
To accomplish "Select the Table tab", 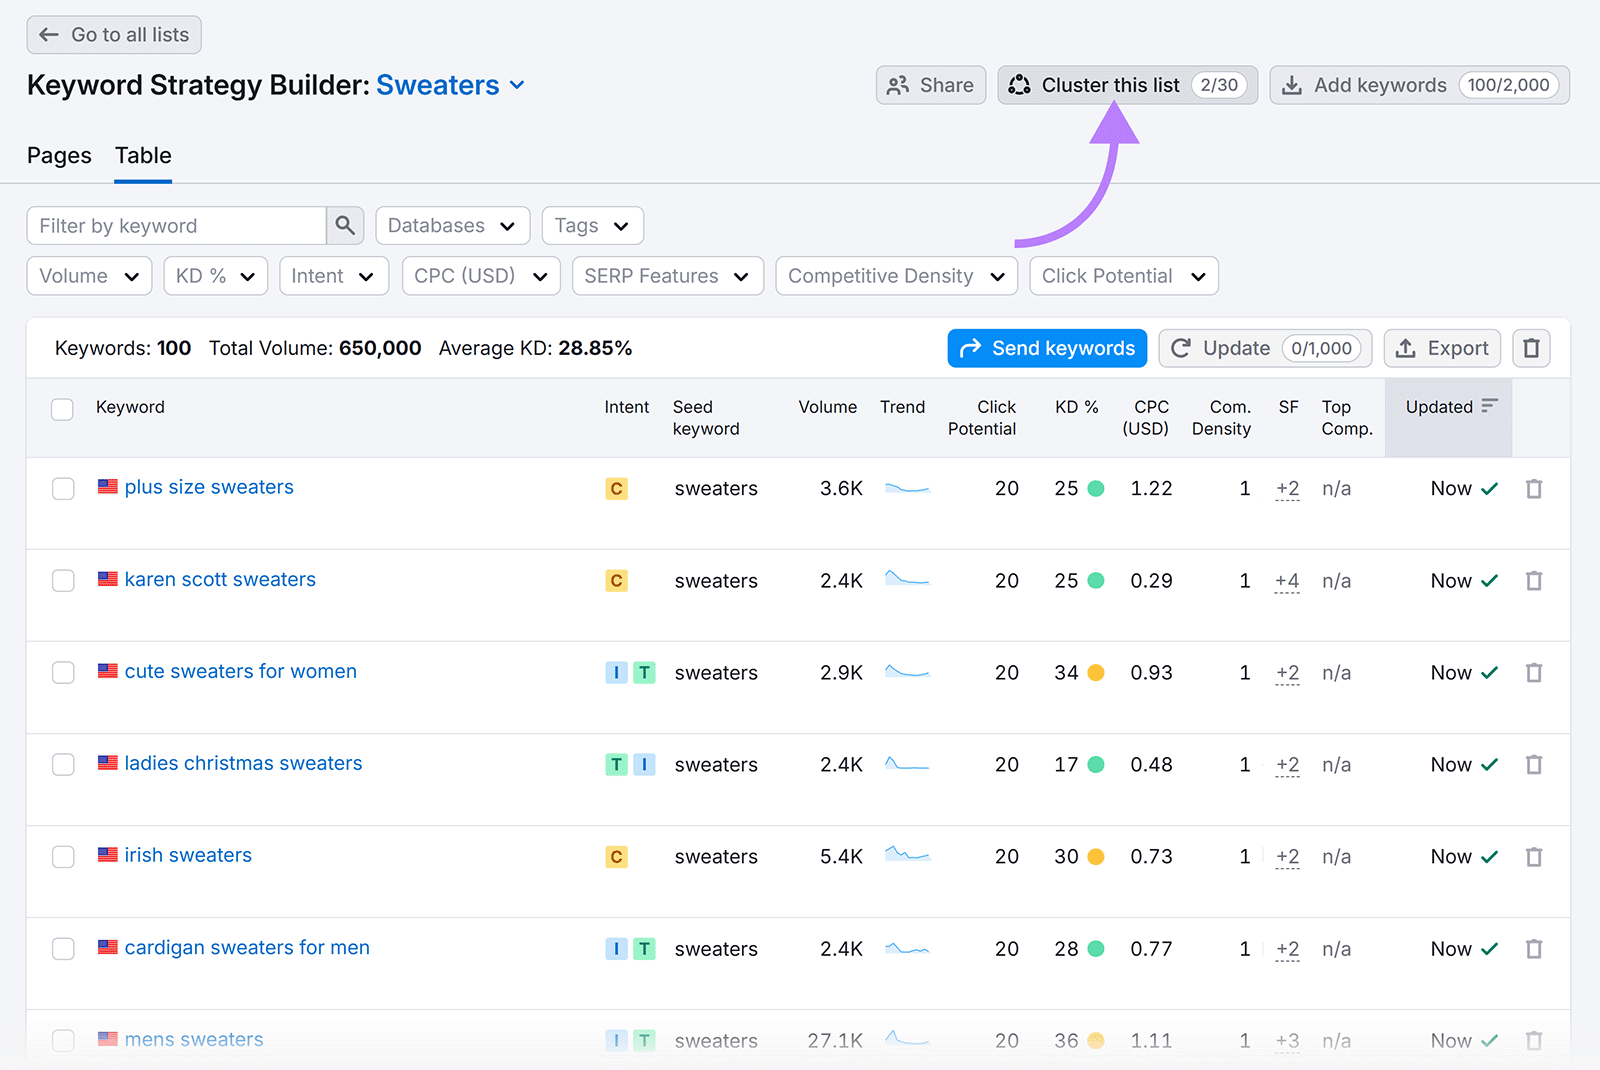I will [x=142, y=155].
